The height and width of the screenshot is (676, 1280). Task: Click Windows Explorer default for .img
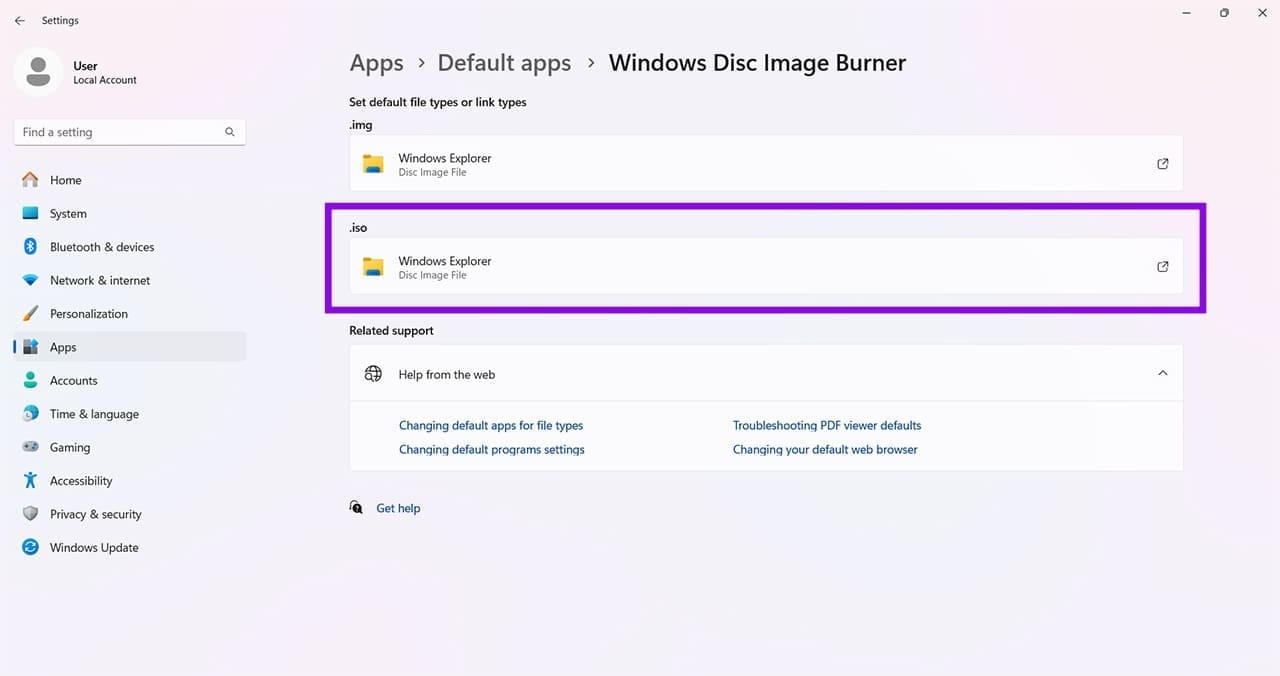pyautogui.click(x=766, y=164)
